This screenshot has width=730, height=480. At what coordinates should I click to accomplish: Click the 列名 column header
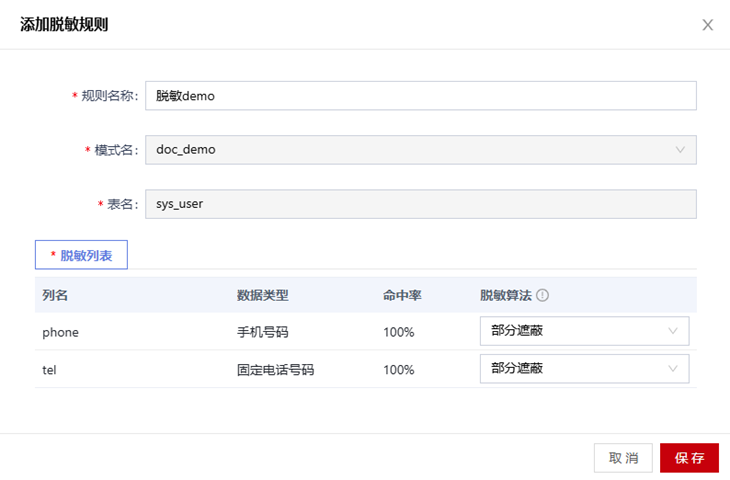click(55, 295)
